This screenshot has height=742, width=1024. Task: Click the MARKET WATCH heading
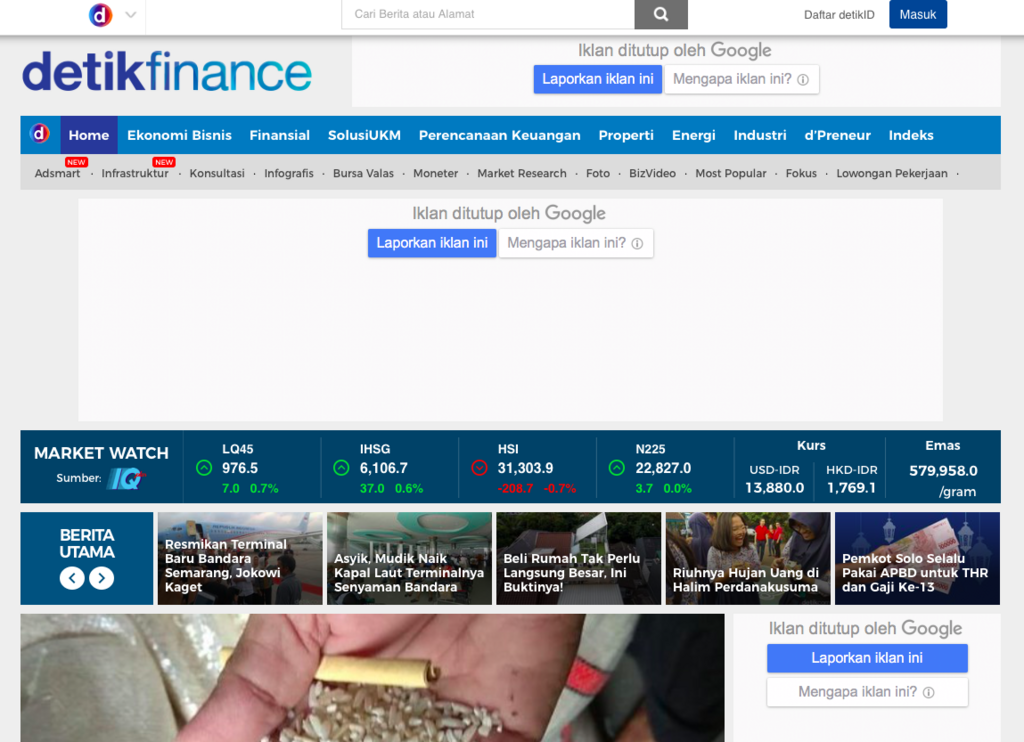point(101,453)
